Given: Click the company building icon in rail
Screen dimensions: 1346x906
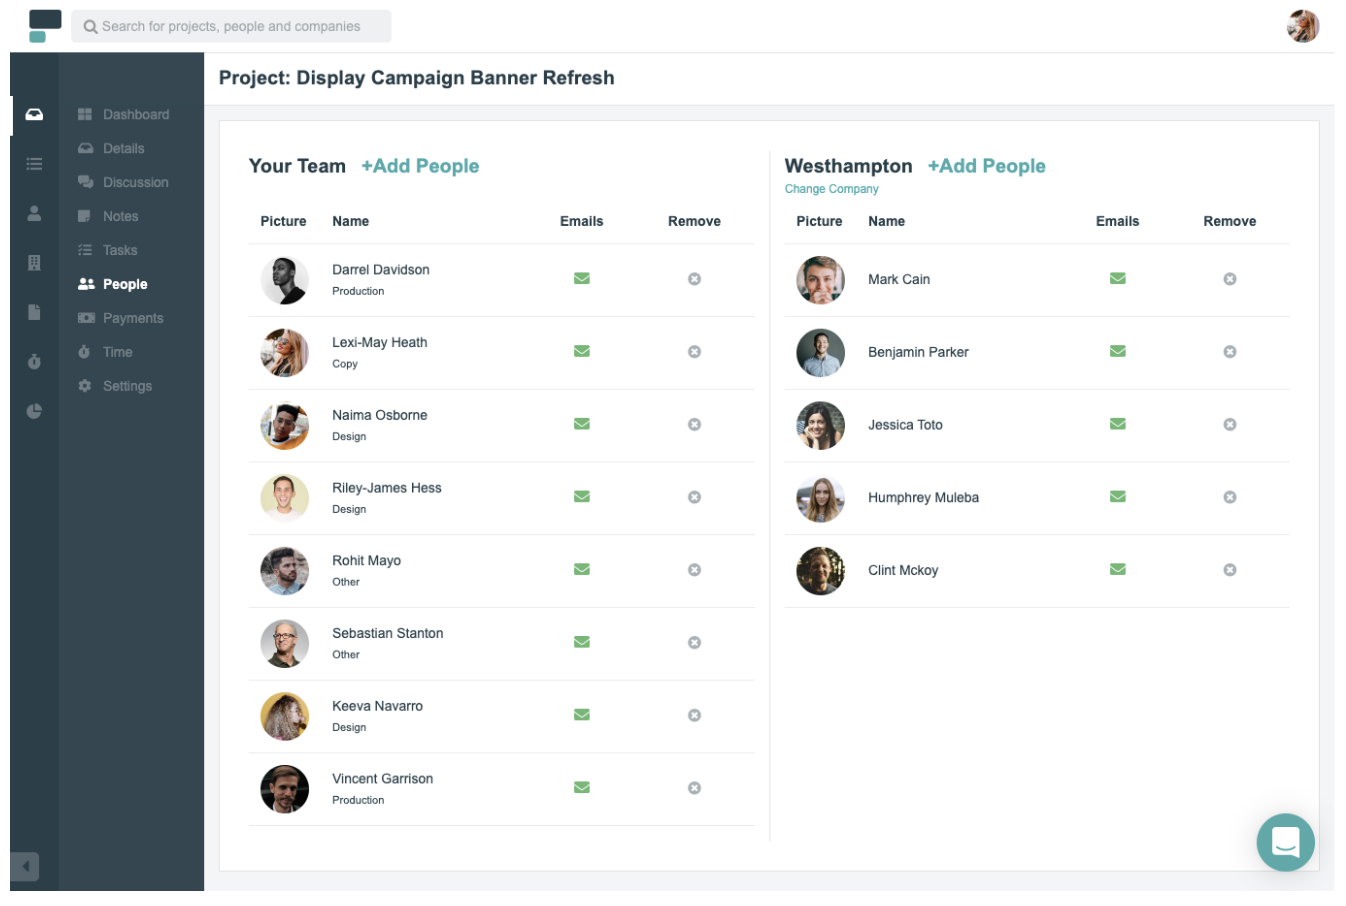Looking at the screenshot, I should 34,263.
